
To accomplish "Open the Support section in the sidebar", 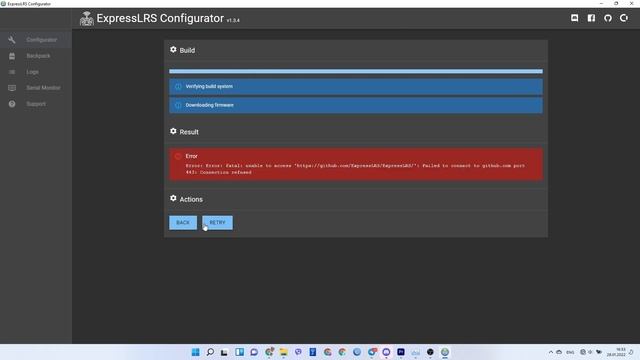I will pos(36,104).
